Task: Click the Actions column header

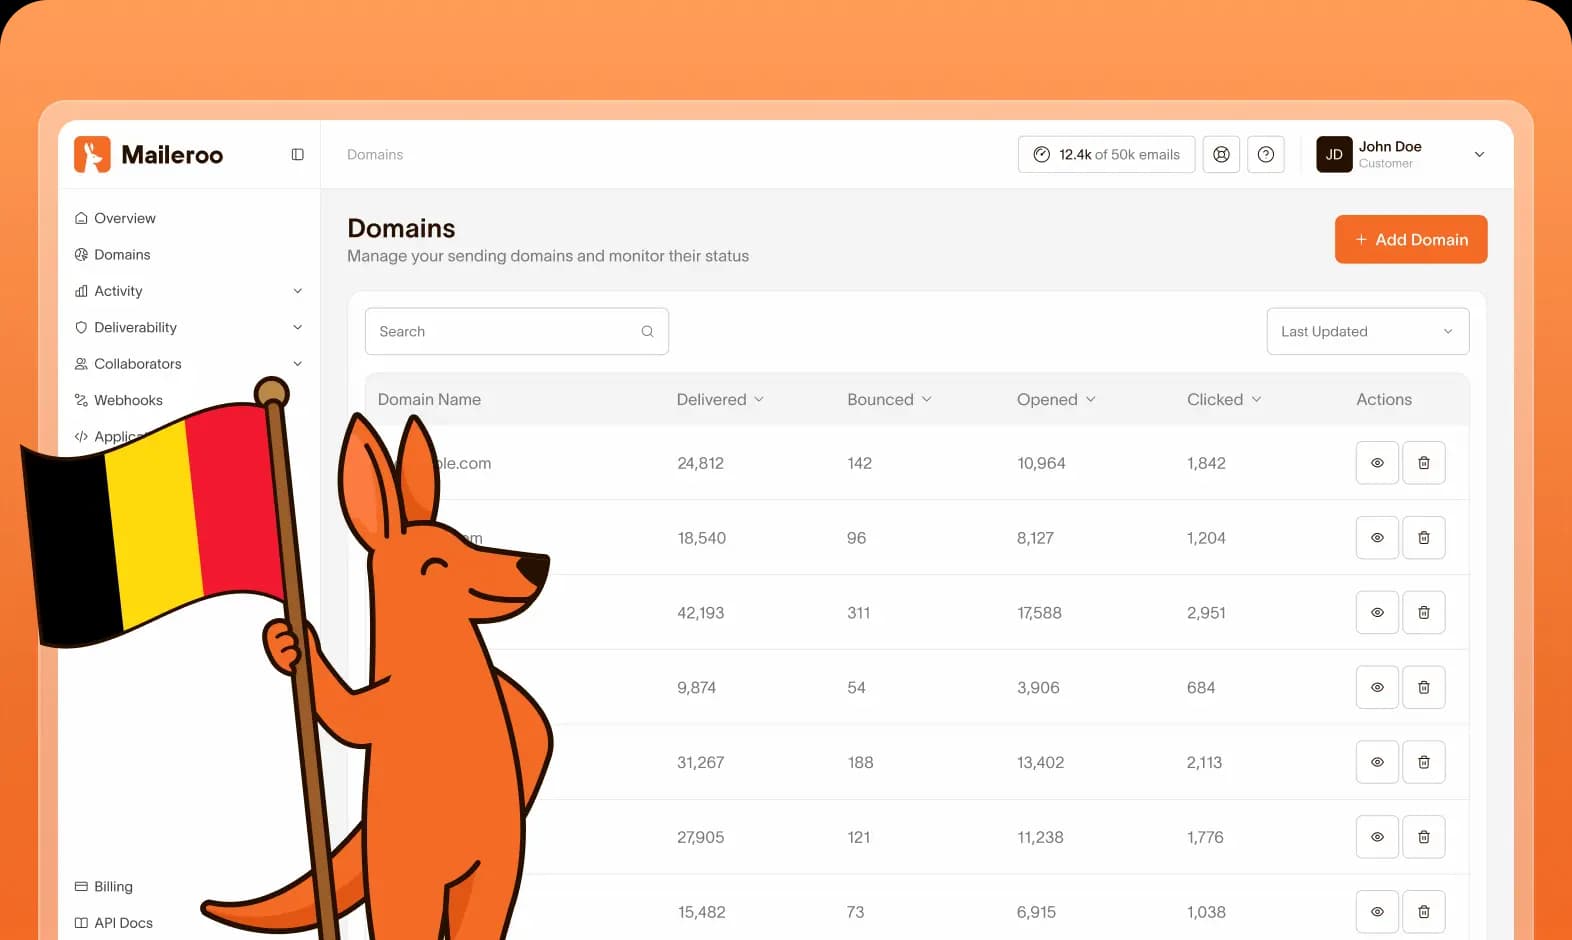Action: click(x=1384, y=399)
